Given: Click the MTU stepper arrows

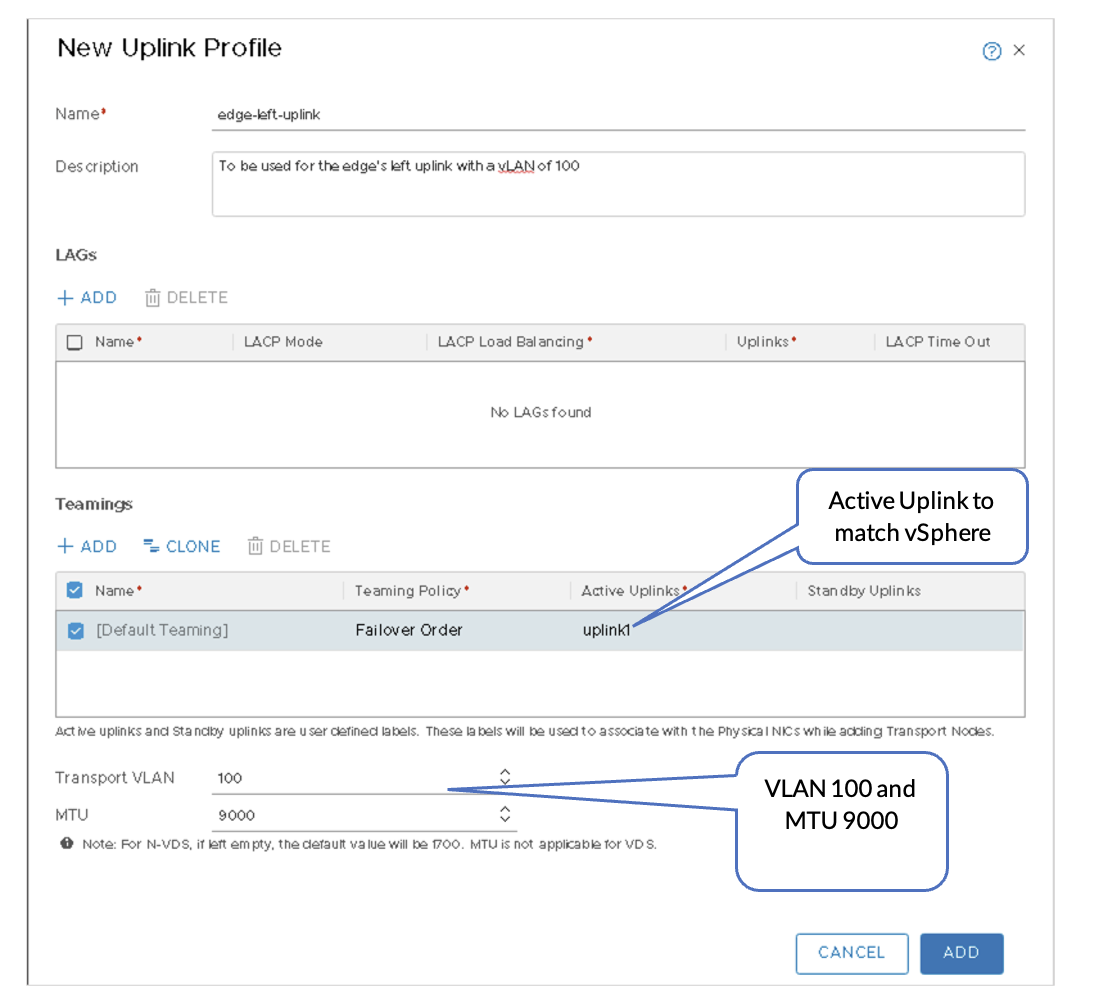Looking at the screenshot, I should click(505, 814).
